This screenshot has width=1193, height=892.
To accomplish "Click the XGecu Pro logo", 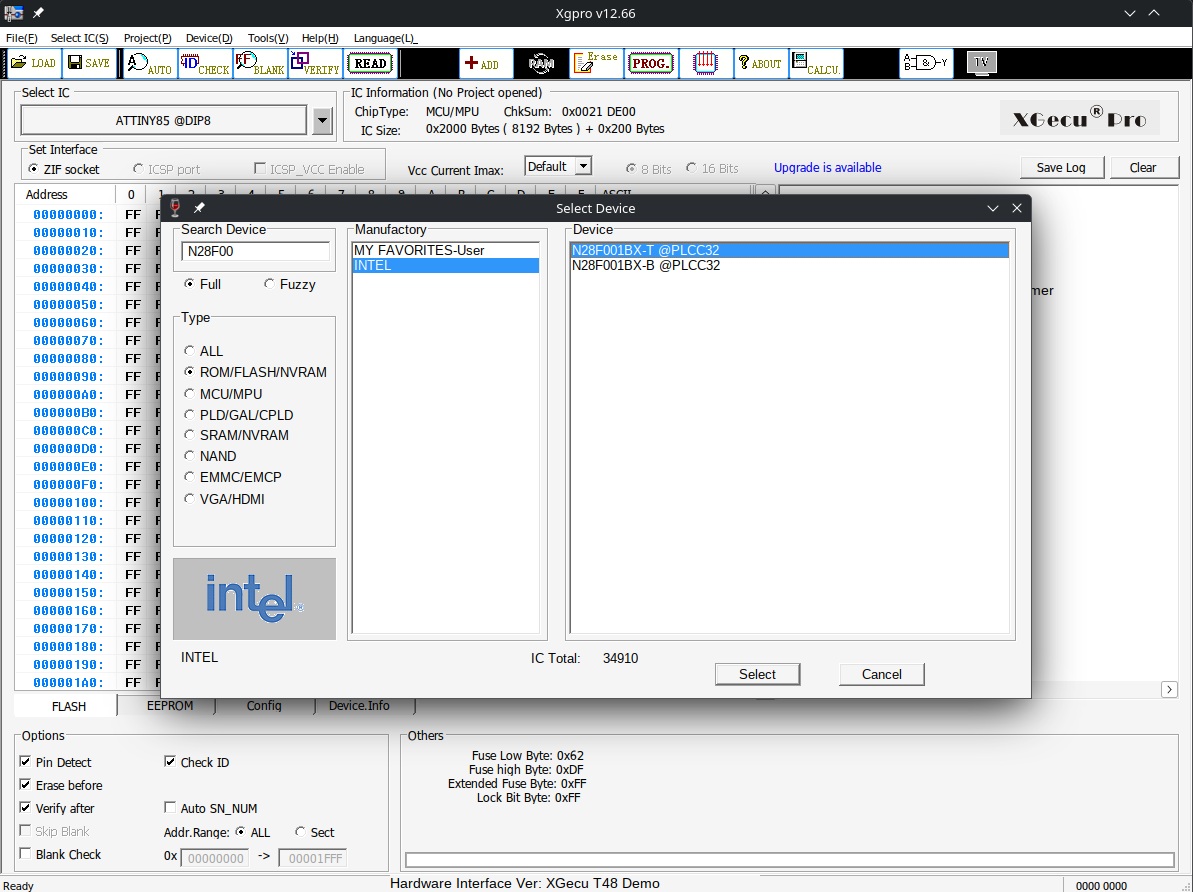I will tap(1079, 118).
